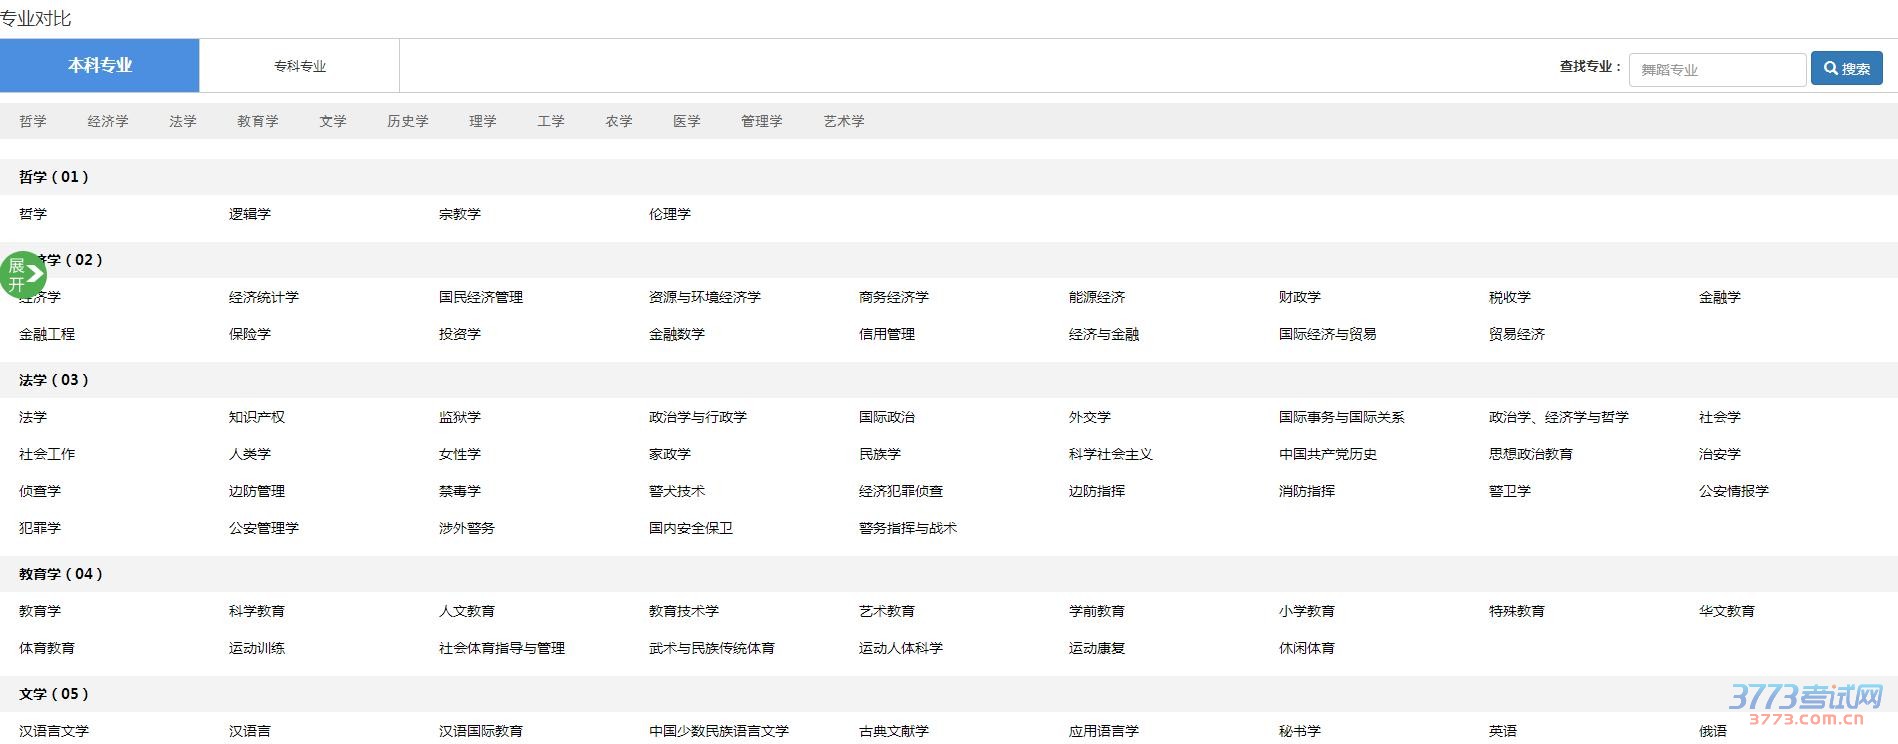The width and height of the screenshot is (1898, 744).
Task: Open 国际经济与贸易 major
Action: click(x=1327, y=334)
